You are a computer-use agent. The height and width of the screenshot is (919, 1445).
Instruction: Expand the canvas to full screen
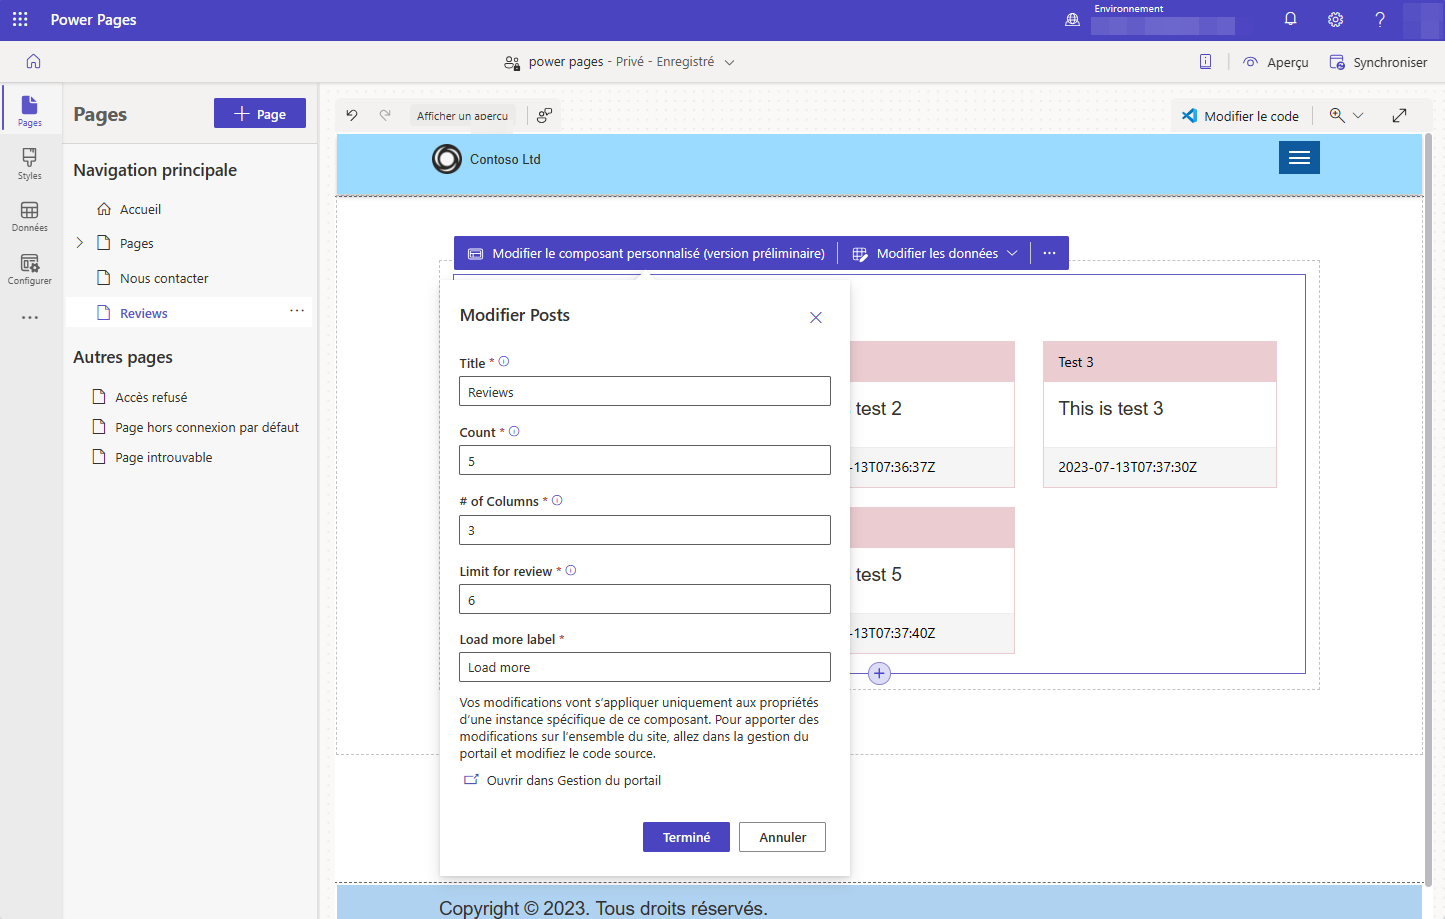point(1400,115)
